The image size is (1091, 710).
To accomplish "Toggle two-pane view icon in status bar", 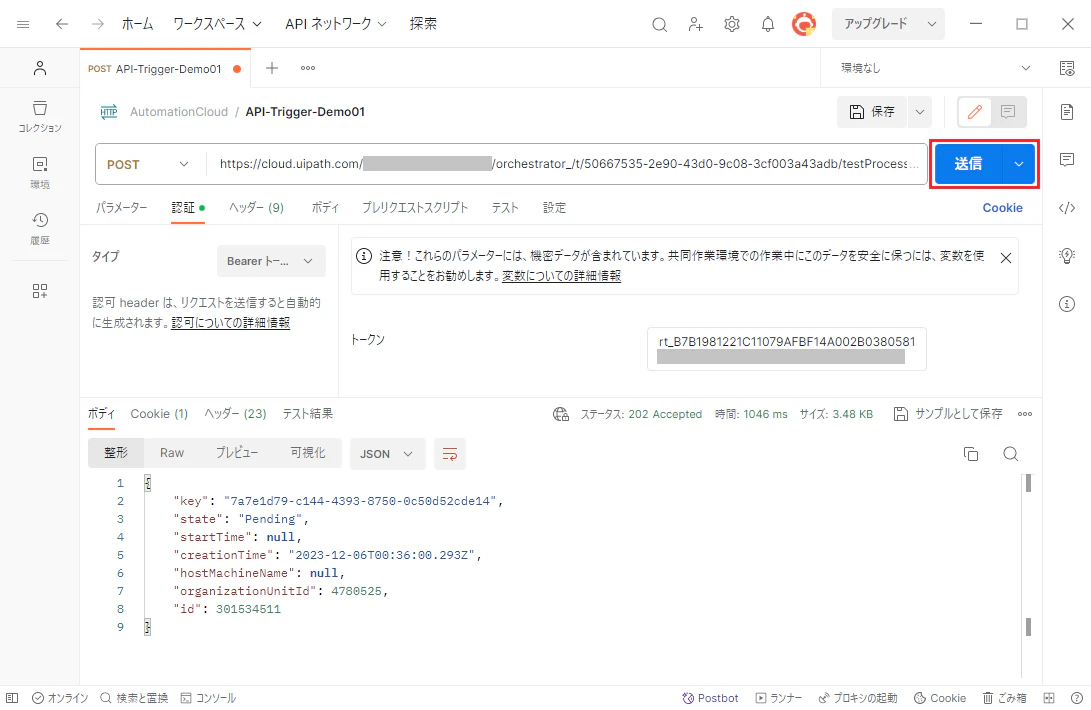I will 1049,697.
